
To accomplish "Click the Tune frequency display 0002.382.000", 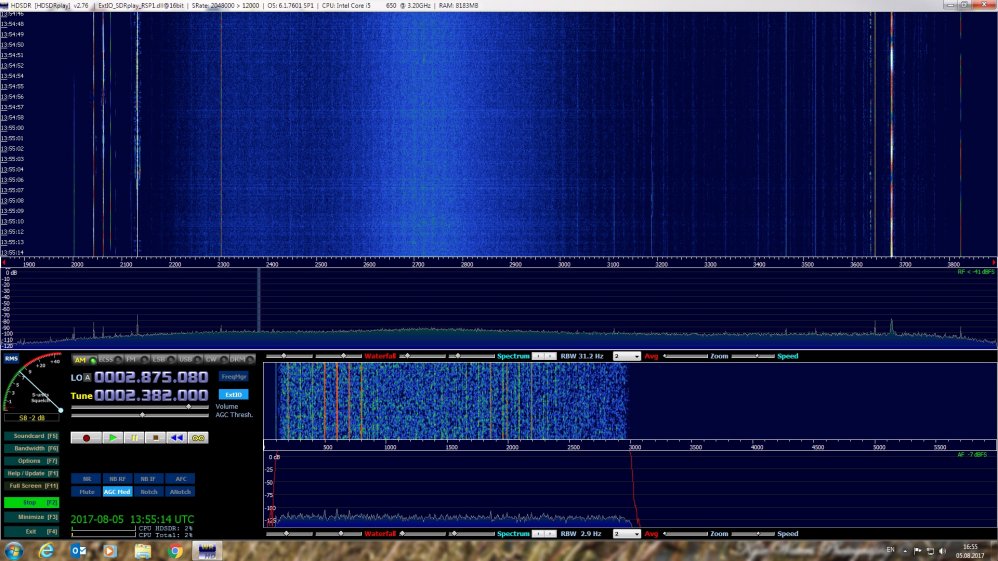I will pos(151,395).
